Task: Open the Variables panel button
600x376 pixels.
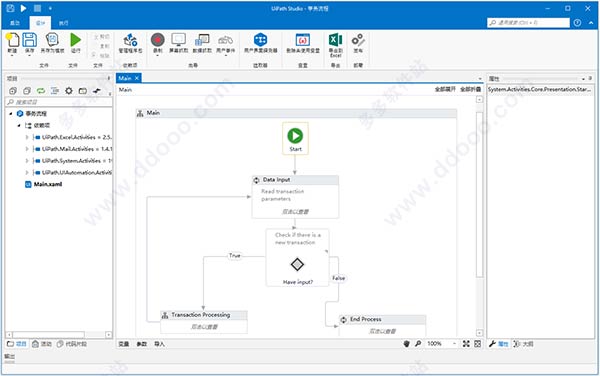Action: (124, 344)
